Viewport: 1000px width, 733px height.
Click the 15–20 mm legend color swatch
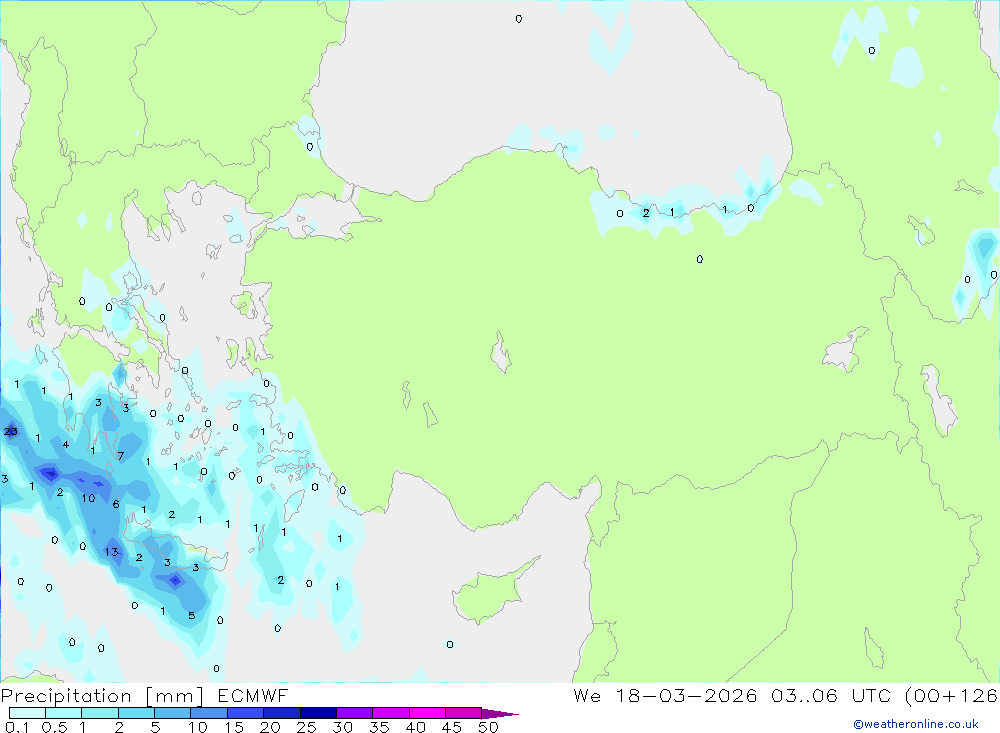pyautogui.click(x=246, y=713)
